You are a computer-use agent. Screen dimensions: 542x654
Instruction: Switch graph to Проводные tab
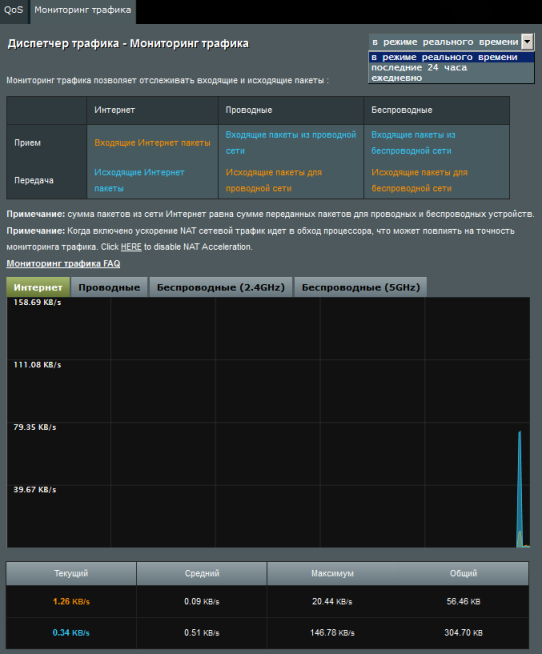(x=109, y=287)
